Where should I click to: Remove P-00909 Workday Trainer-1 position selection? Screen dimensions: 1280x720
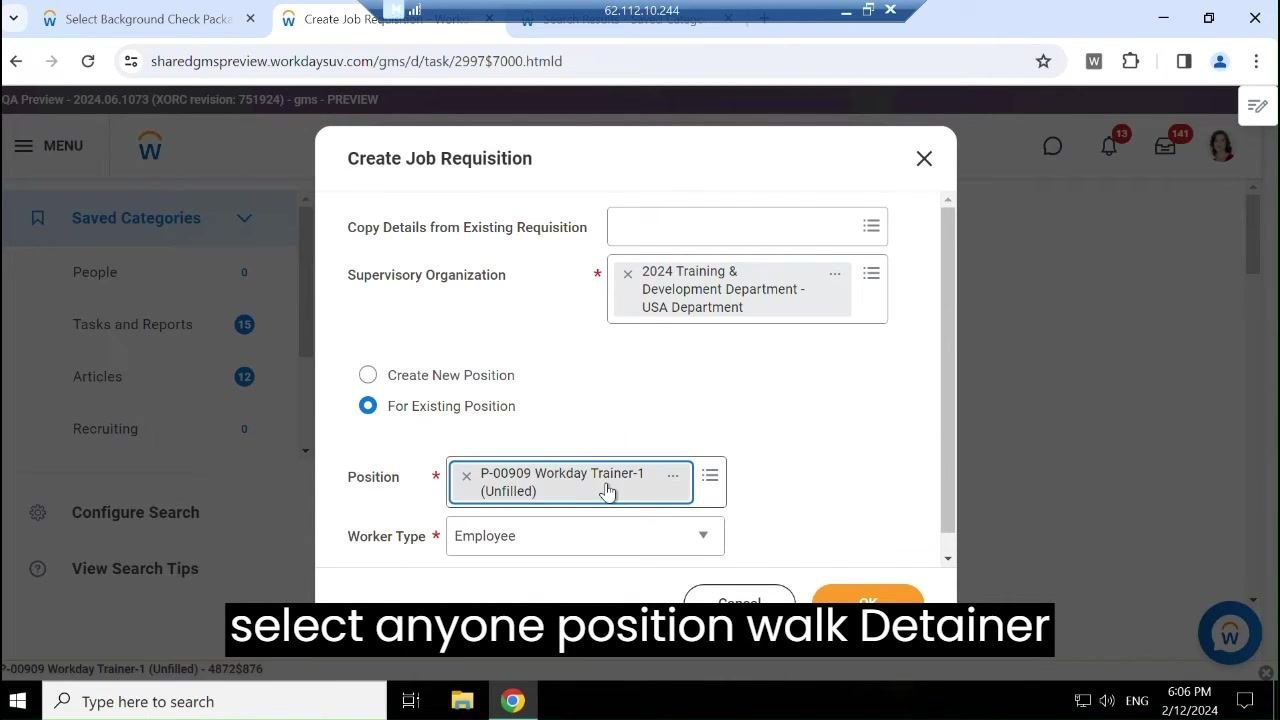(x=466, y=477)
